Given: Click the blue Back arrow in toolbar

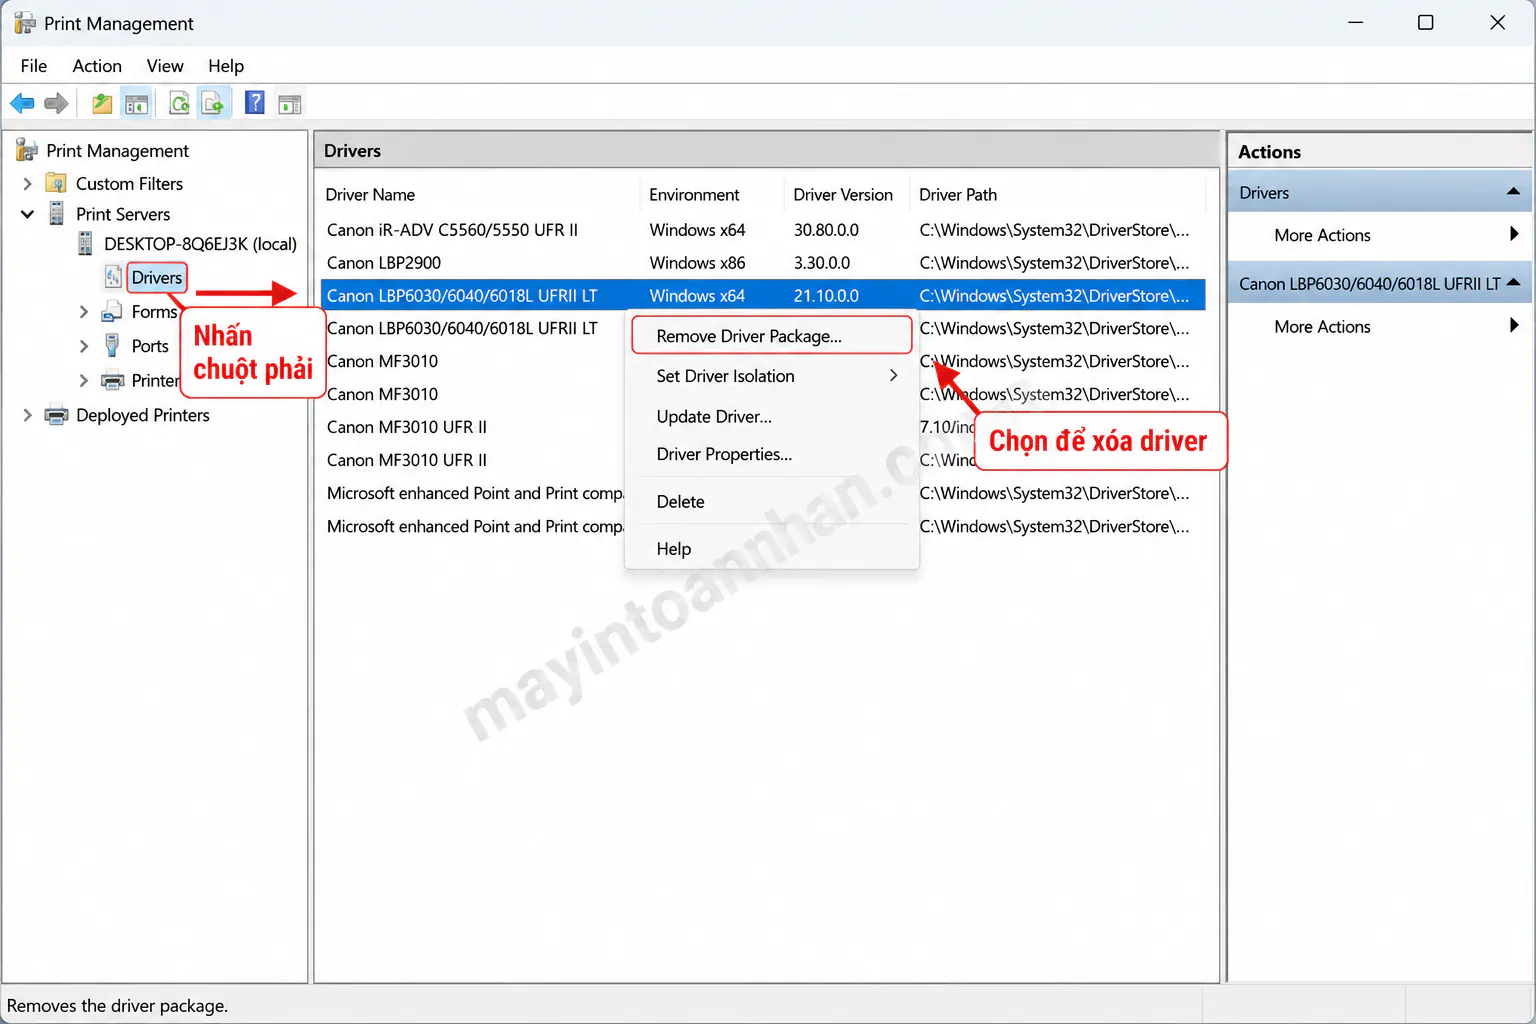Looking at the screenshot, I should [x=22, y=103].
